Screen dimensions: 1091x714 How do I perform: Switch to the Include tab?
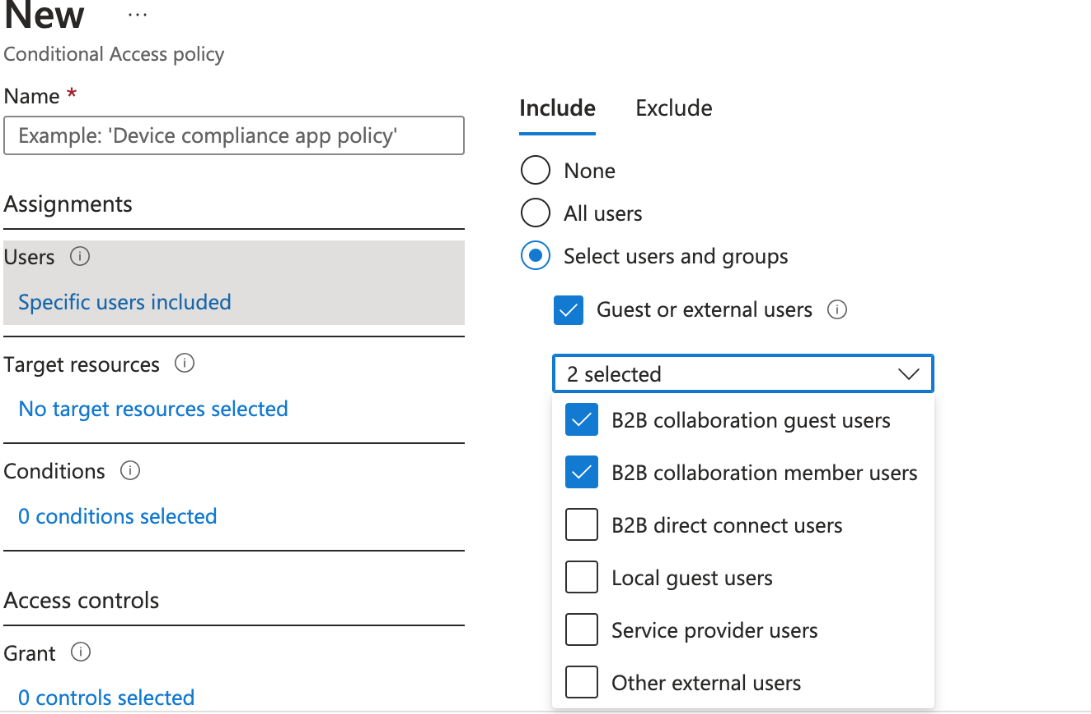(557, 109)
